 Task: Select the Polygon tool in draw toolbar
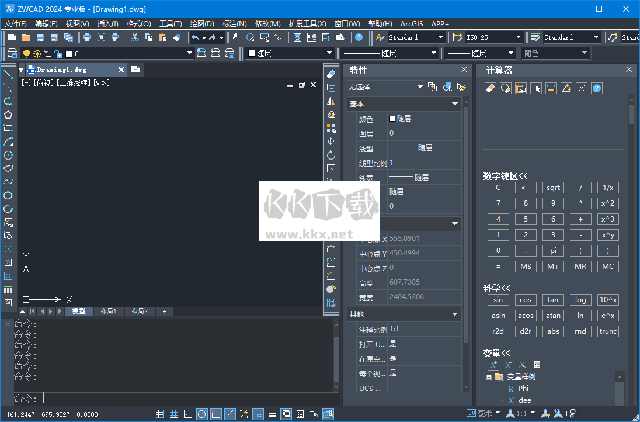(x=8, y=115)
